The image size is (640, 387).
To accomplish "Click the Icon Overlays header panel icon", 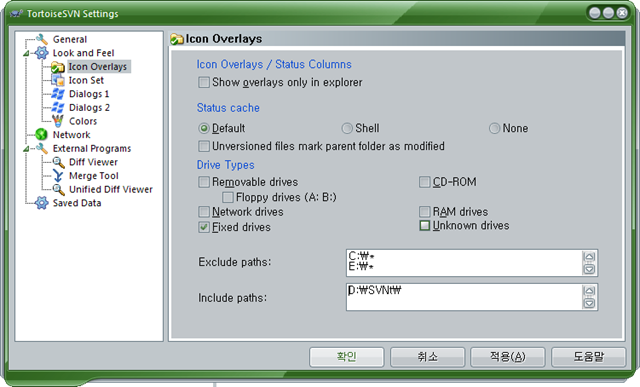I will tap(177, 39).
